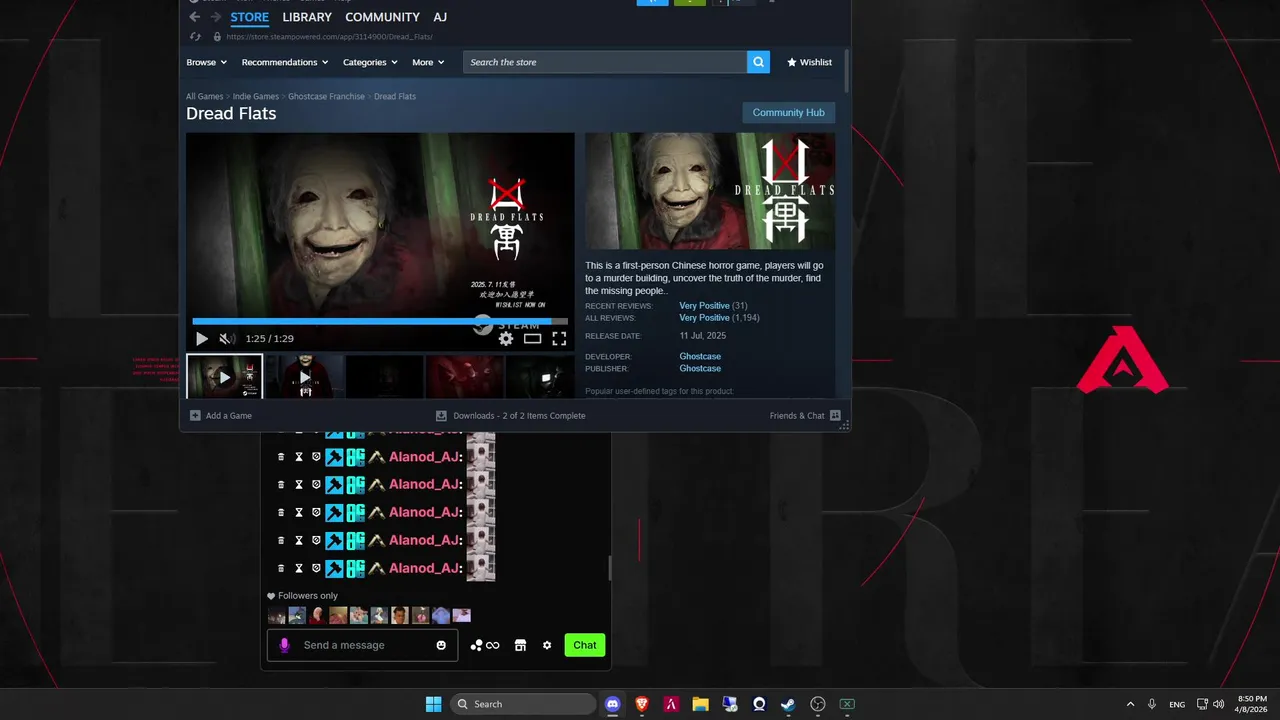Screen dimensions: 1280x720
Task: Go forward with the Steam forward arrow
Action: (215, 17)
